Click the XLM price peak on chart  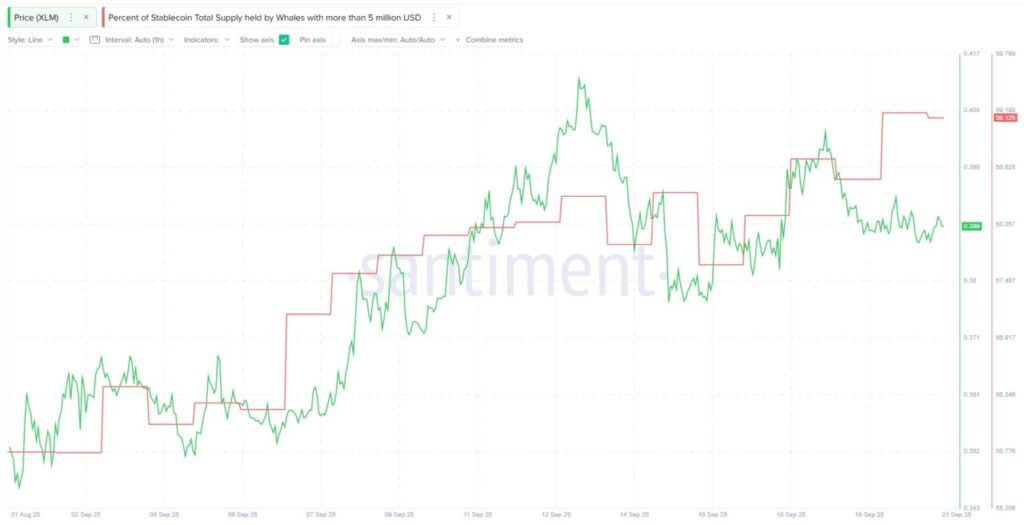click(580, 78)
